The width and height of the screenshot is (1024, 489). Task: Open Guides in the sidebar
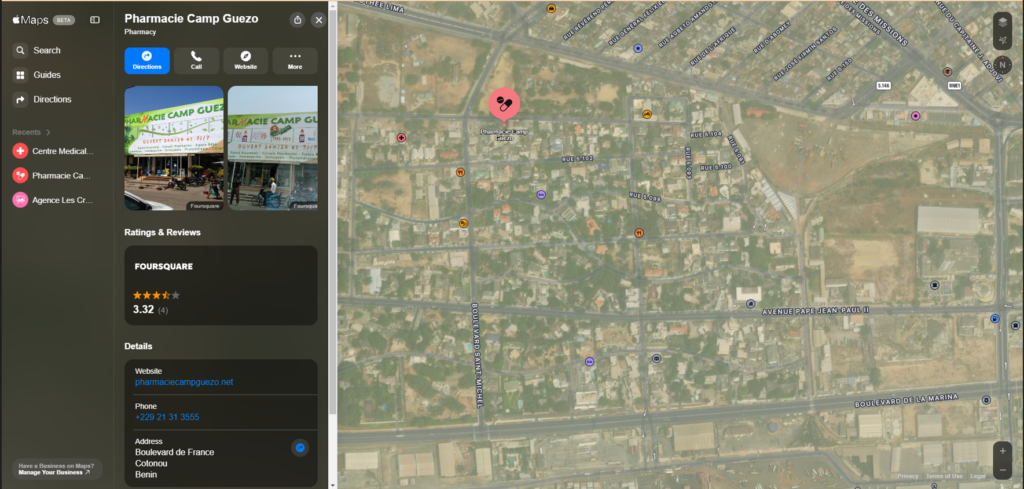[46, 75]
